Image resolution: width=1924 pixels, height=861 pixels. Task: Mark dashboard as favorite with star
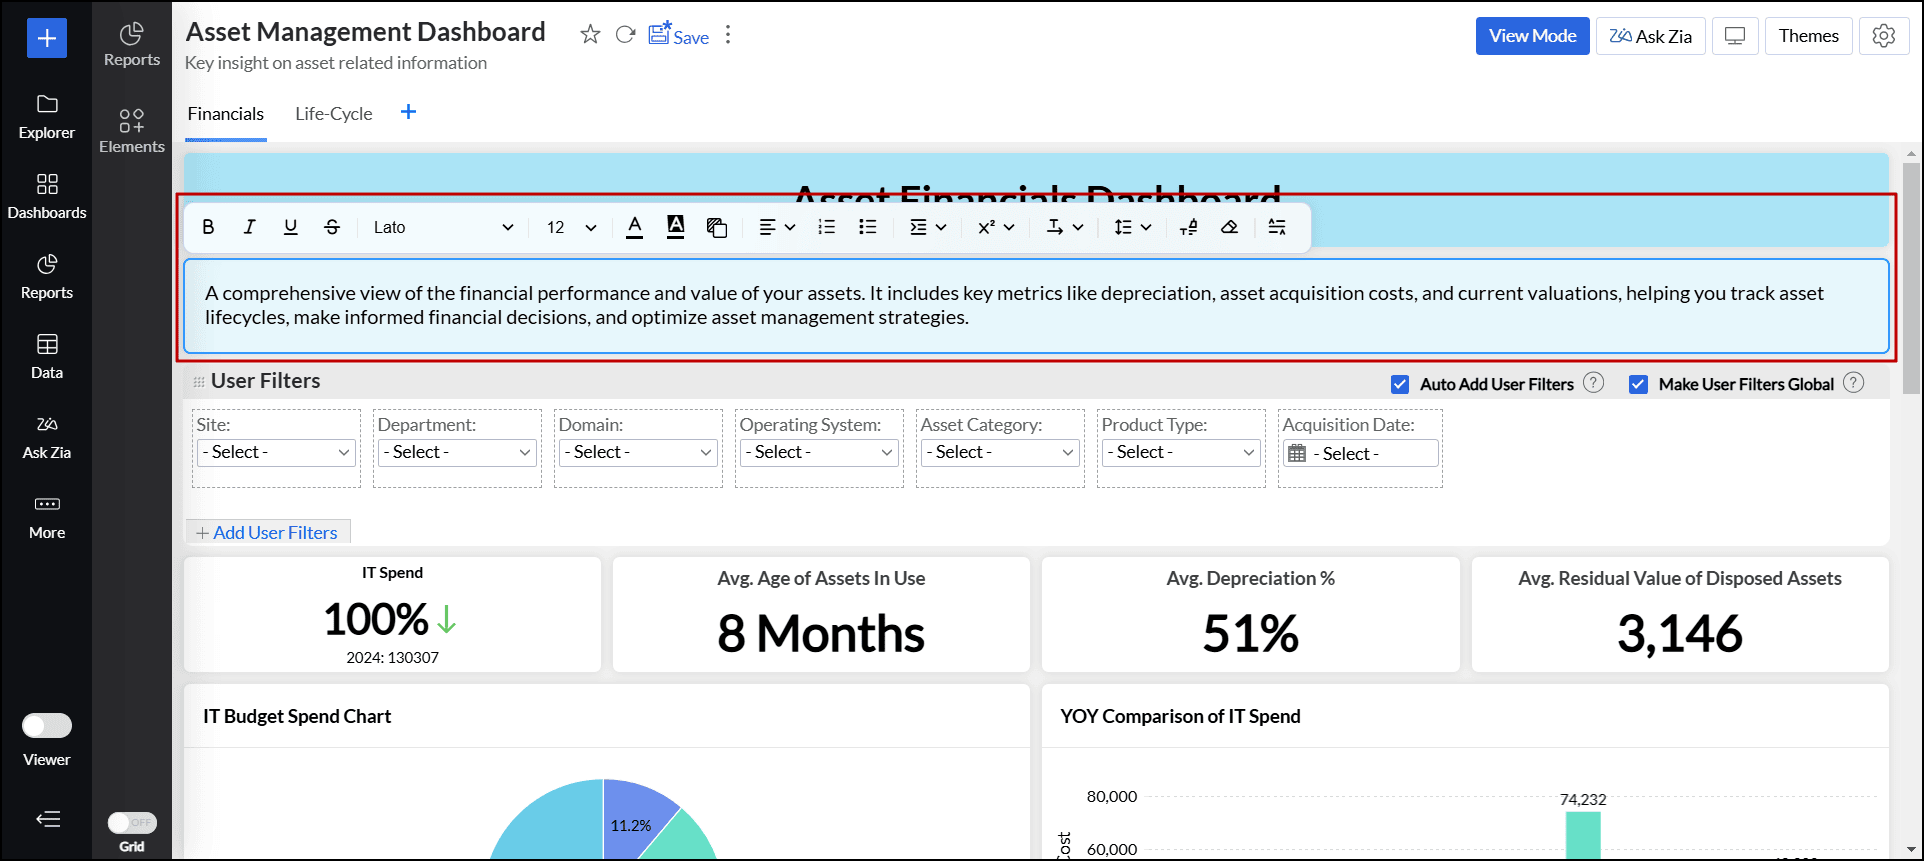(x=590, y=35)
